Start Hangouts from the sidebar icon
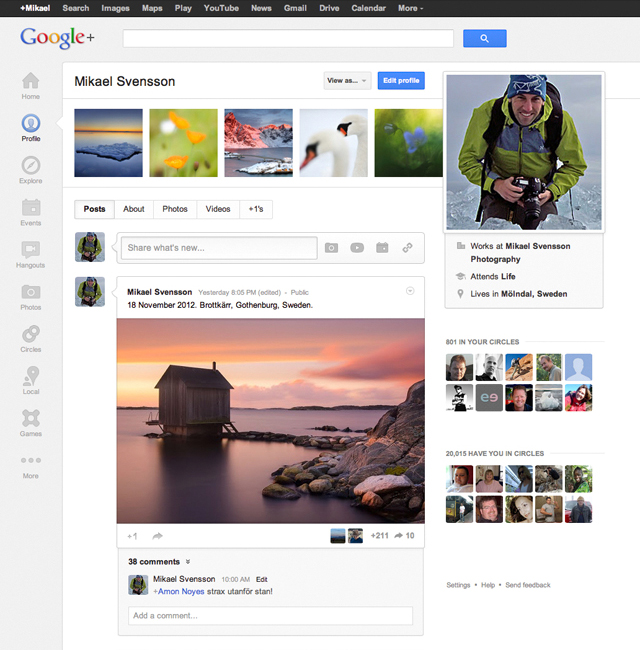The height and width of the screenshot is (650, 640). point(31,250)
